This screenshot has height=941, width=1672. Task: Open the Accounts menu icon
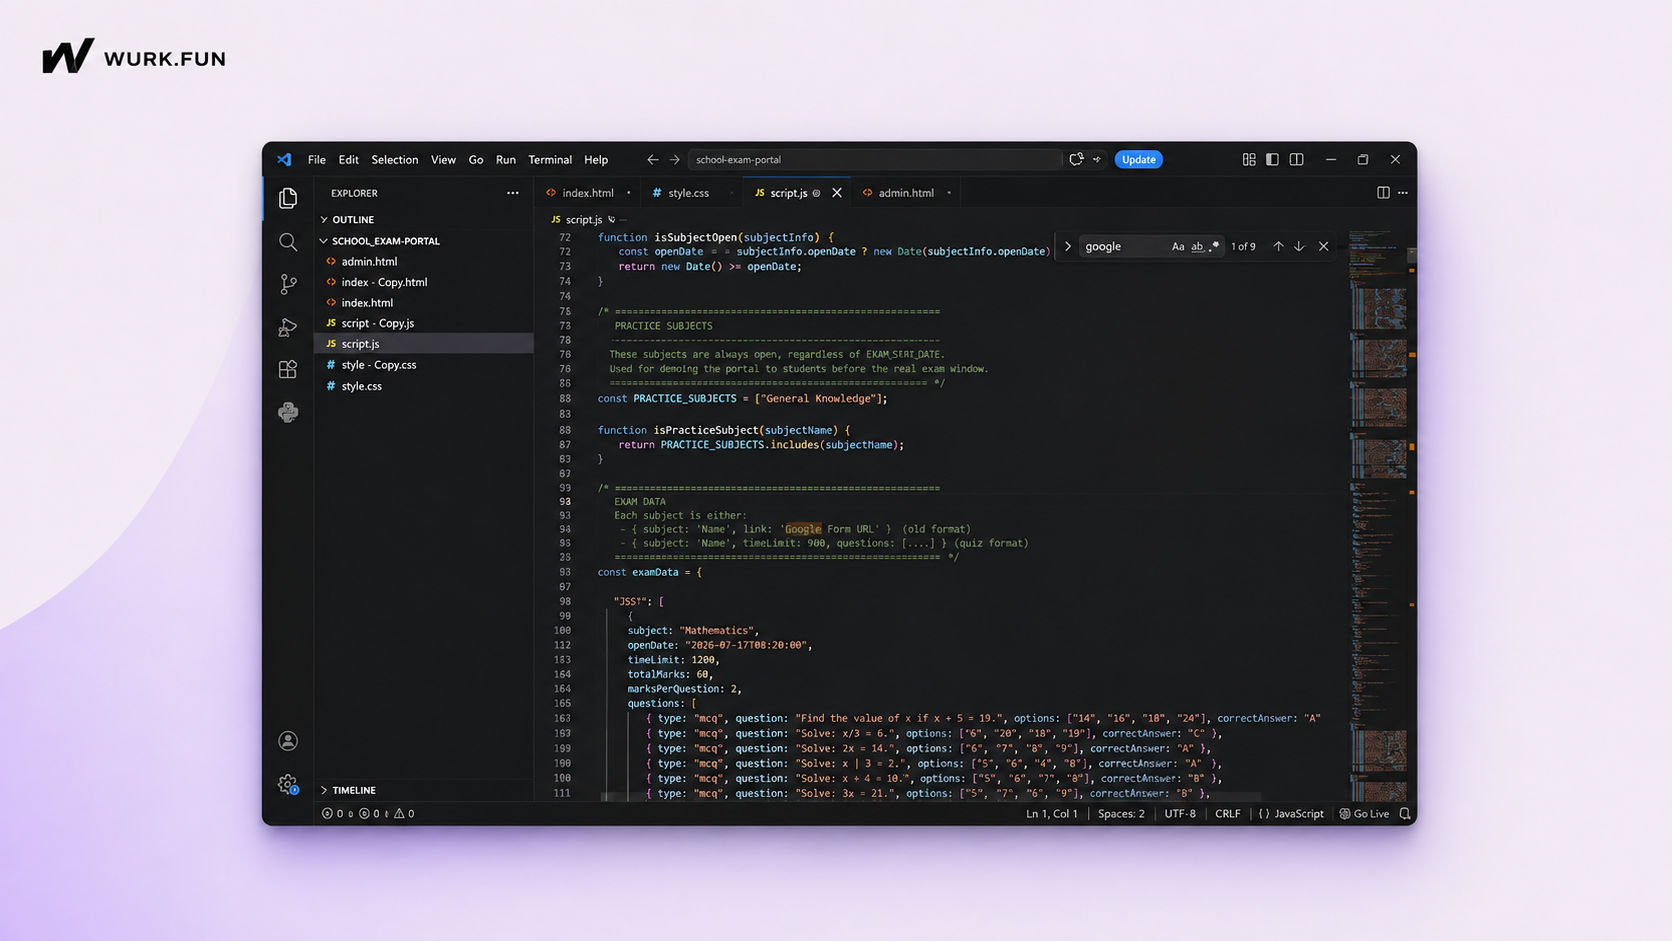pos(288,741)
